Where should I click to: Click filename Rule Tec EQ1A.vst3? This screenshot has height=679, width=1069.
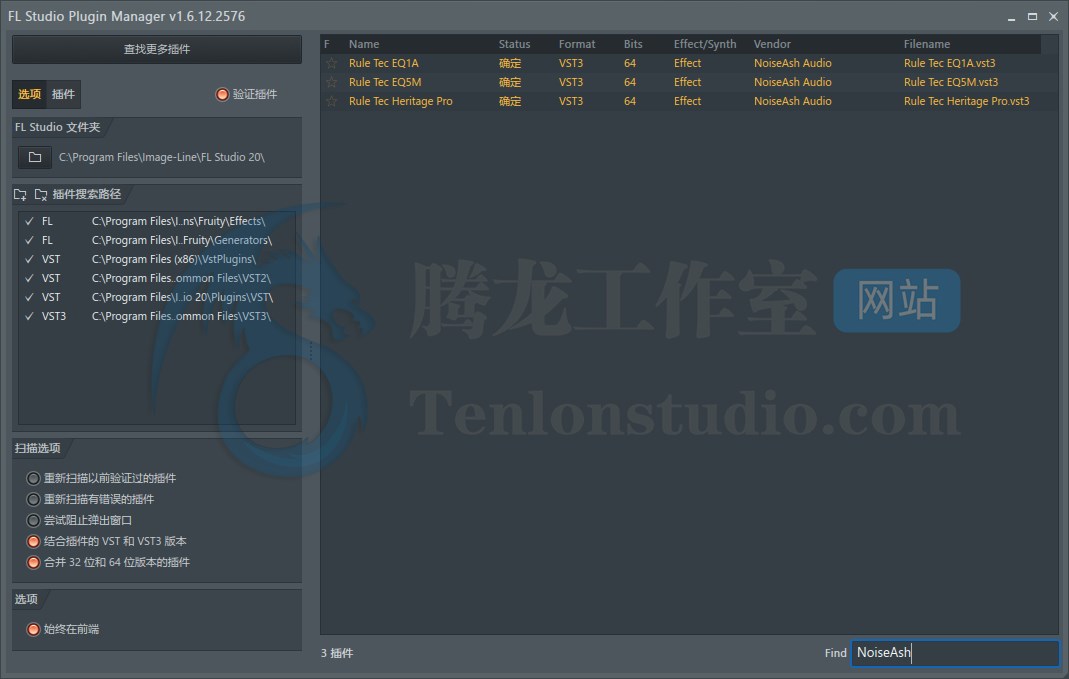tap(950, 63)
